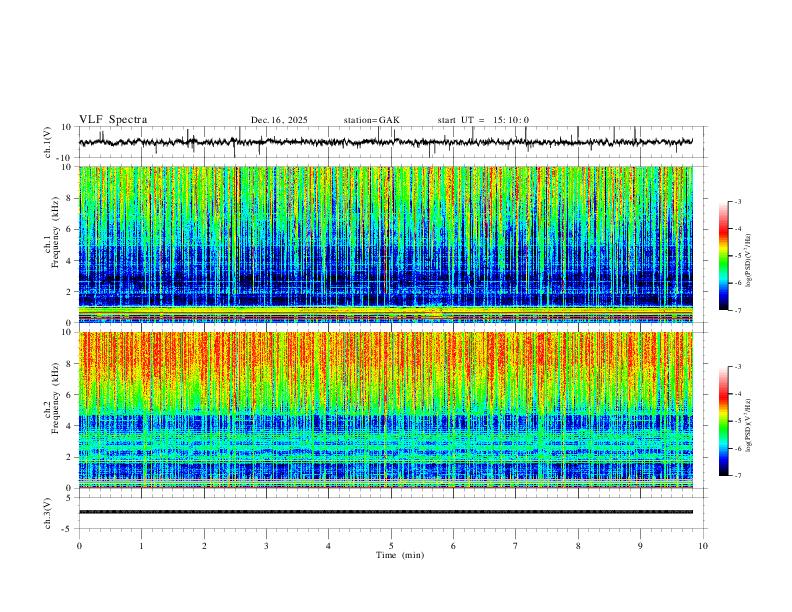Click the ch.1 colorbar log(PSD) label
Viewport: 792px width, 612px height.
[x=749, y=261]
